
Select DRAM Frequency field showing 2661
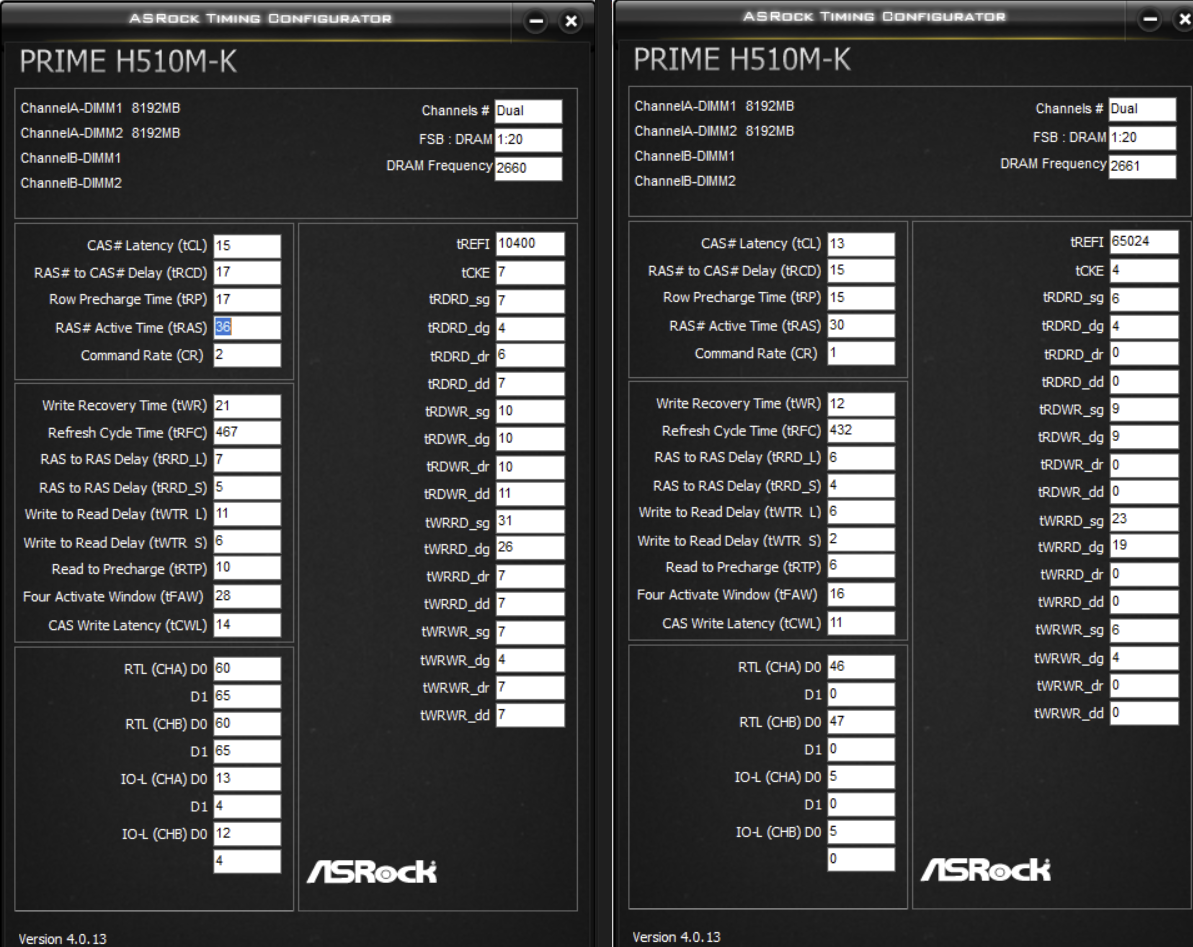click(x=1142, y=167)
